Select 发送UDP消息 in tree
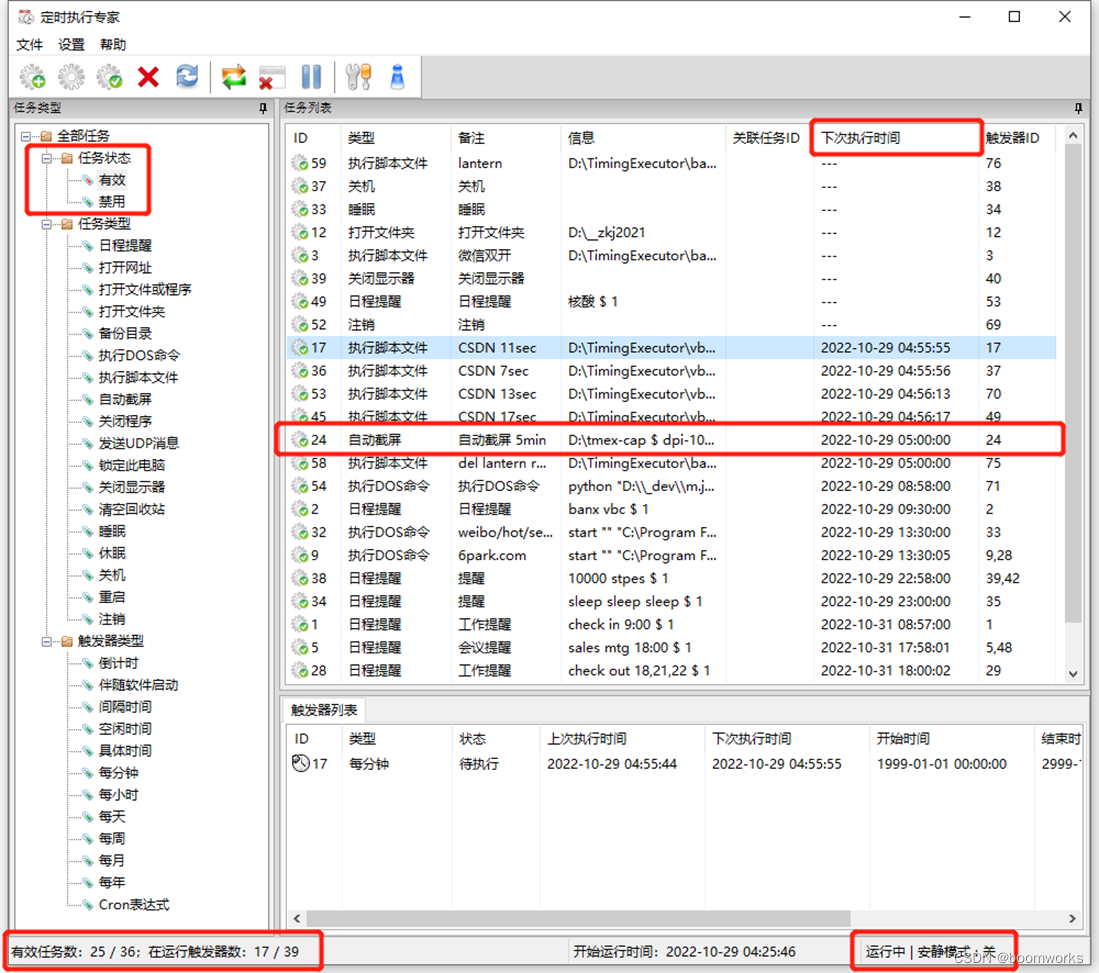 tap(139, 443)
